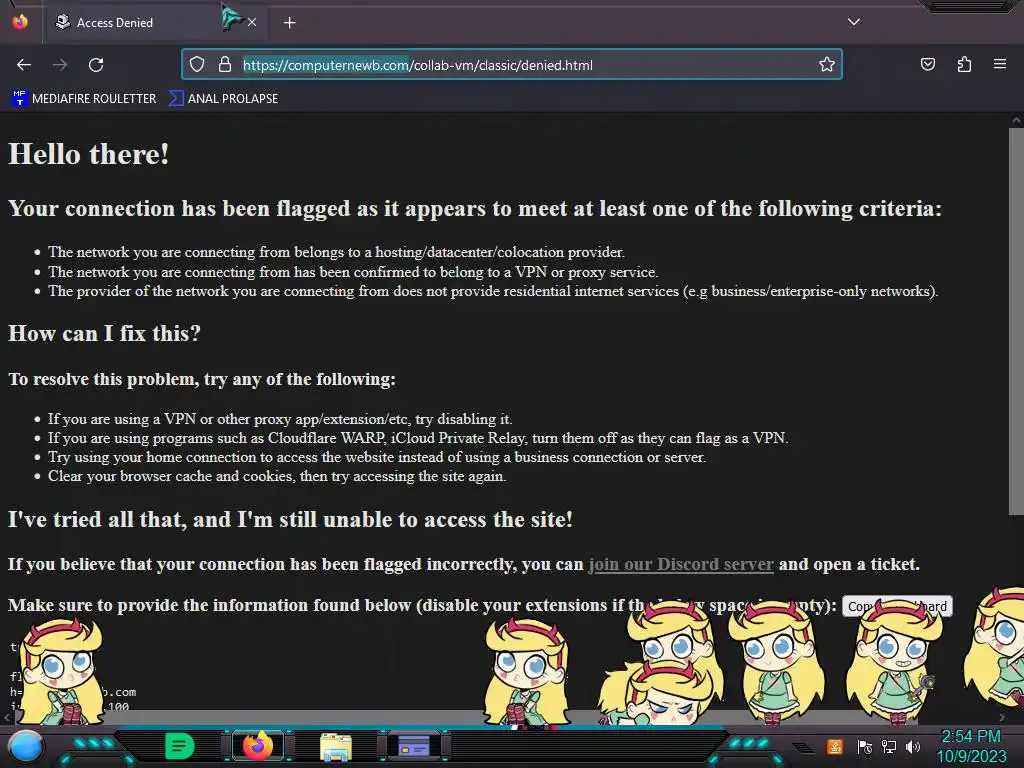Screen dimensions: 1024x768
Task: Save page to Pocket
Action: click(x=927, y=65)
